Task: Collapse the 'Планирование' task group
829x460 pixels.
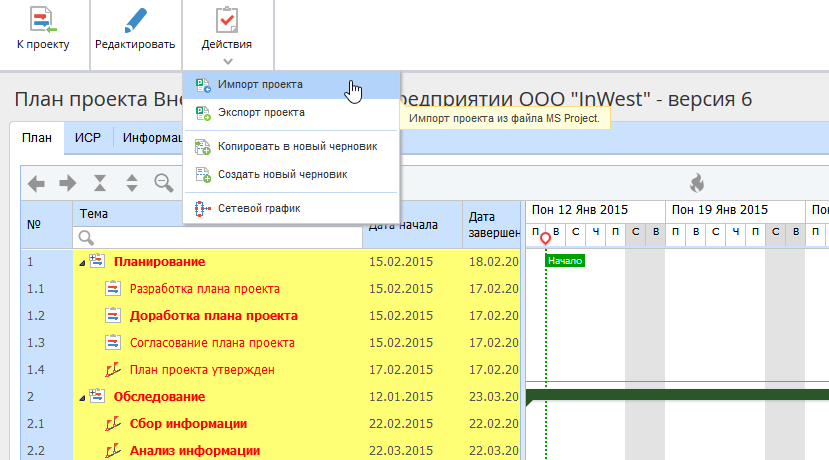Action: pyautogui.click(x=81, y=262)
